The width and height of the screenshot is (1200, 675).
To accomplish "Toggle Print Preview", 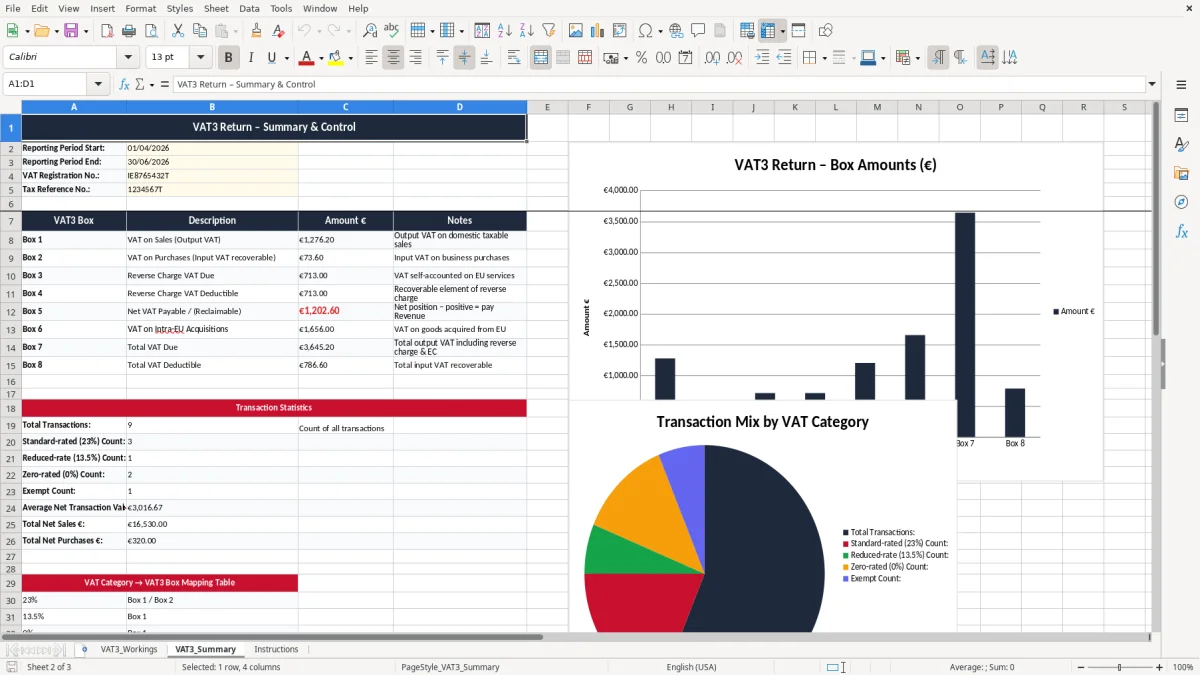I will coord(151,31).
